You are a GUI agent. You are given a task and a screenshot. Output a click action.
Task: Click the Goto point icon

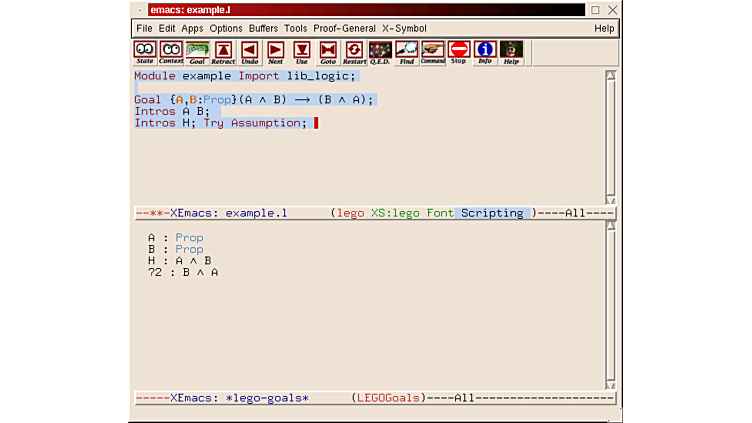tap(328, 52)
